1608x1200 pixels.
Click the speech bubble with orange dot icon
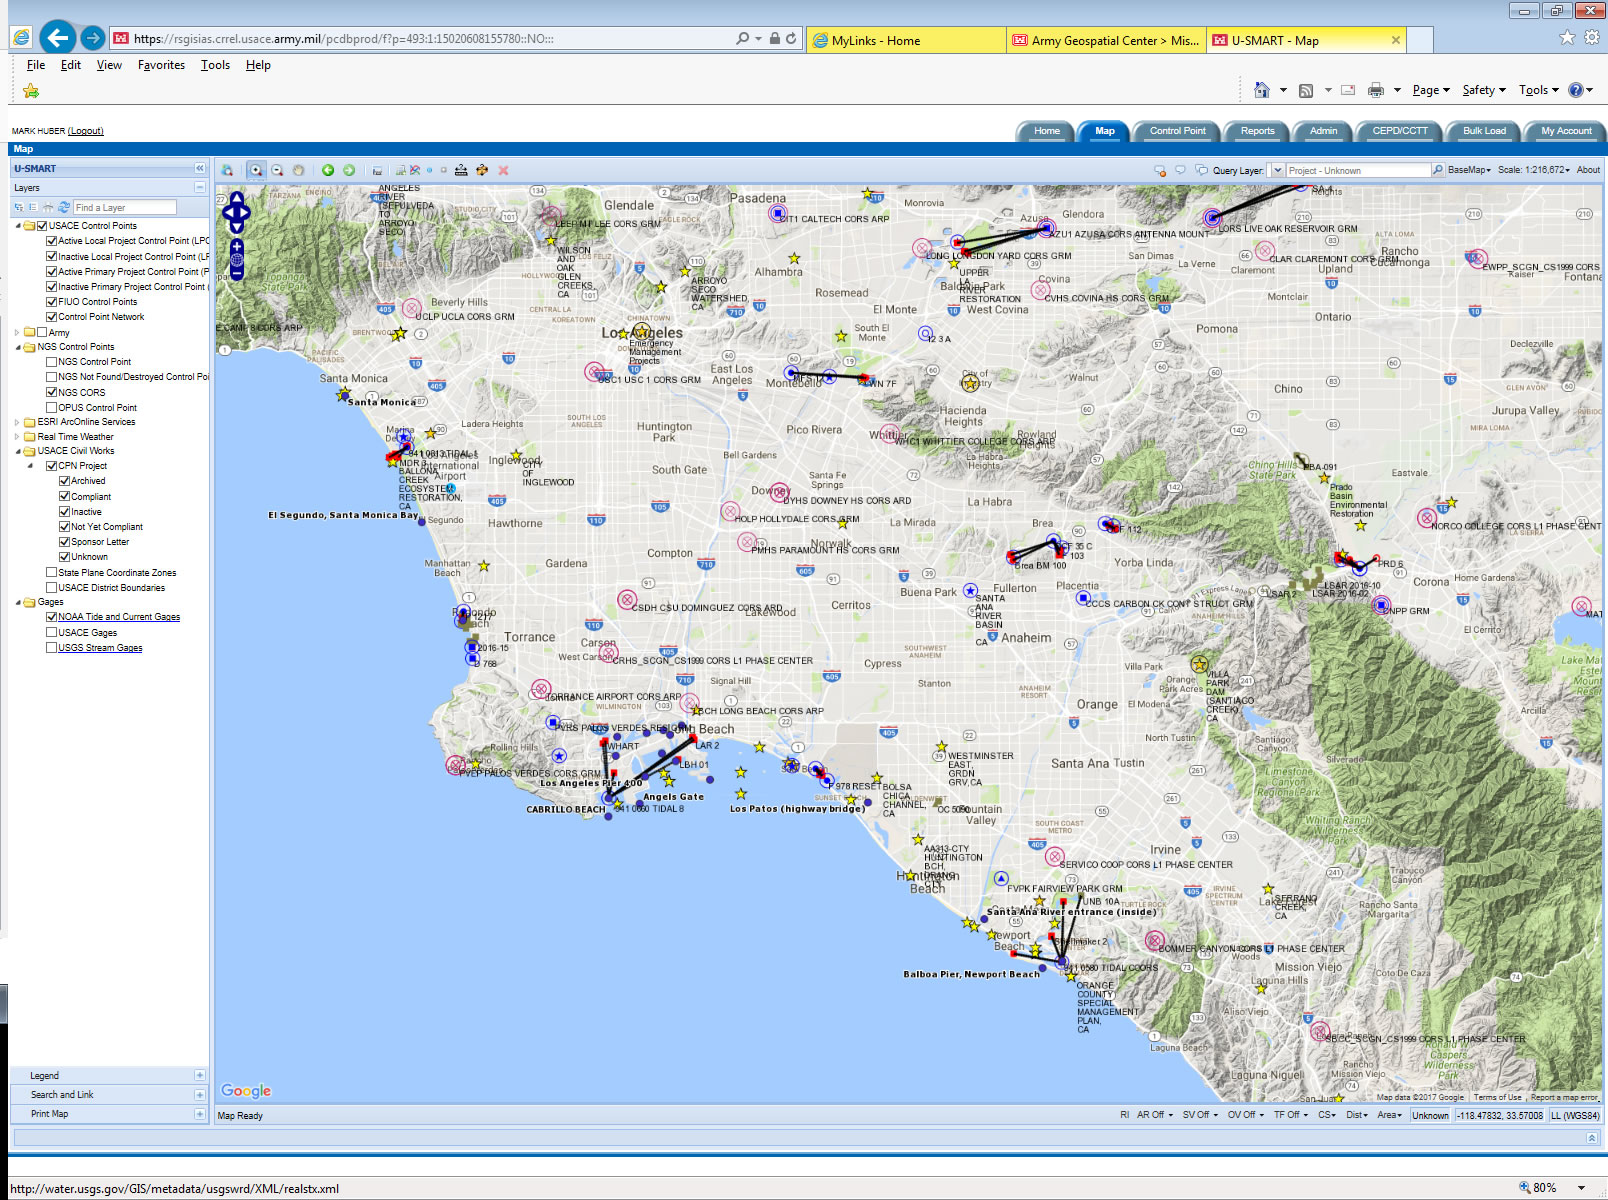[1160, 170]
